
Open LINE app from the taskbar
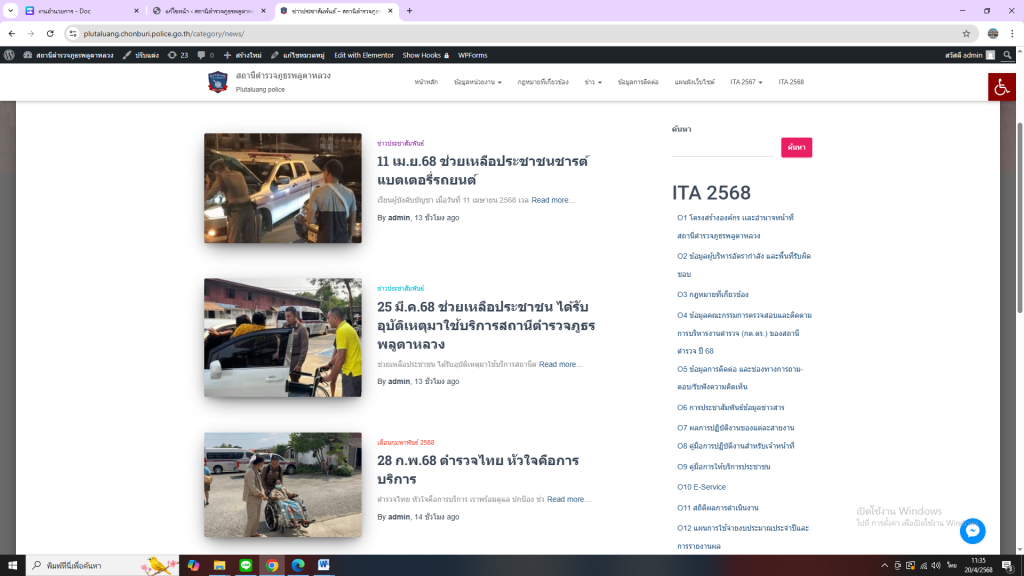pos(245,565)
